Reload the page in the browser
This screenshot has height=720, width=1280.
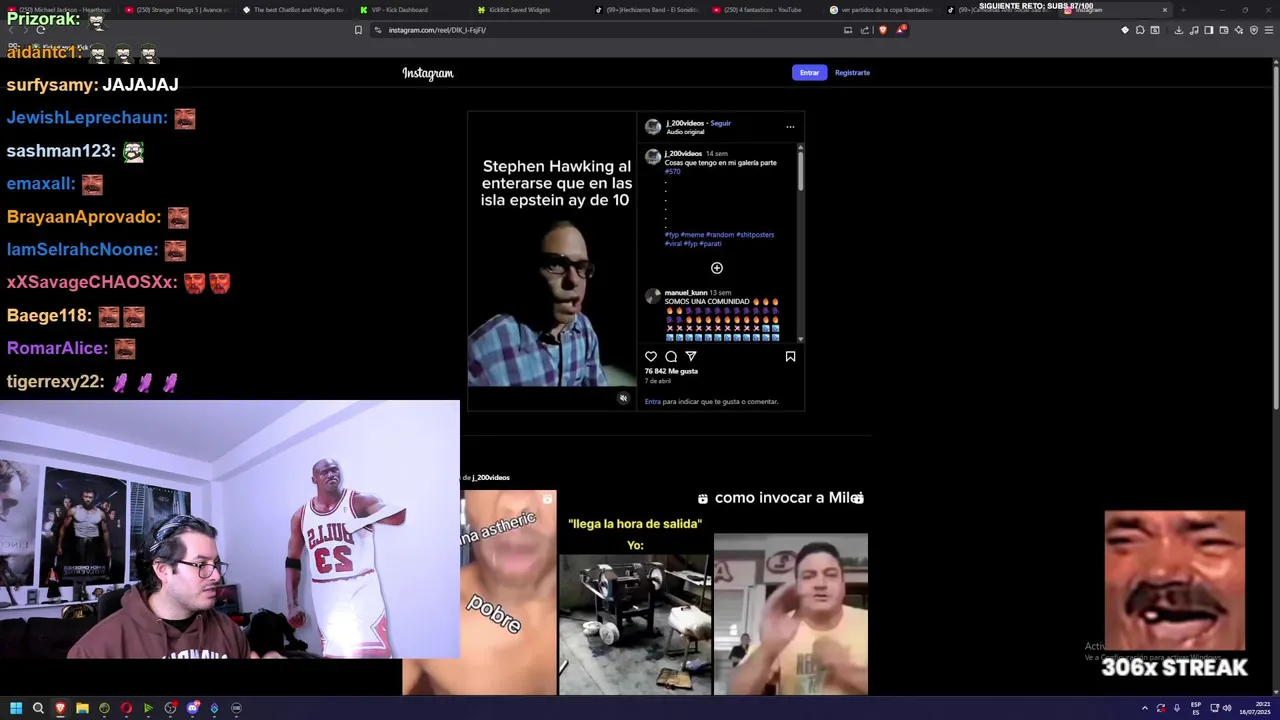pos(40,30)
